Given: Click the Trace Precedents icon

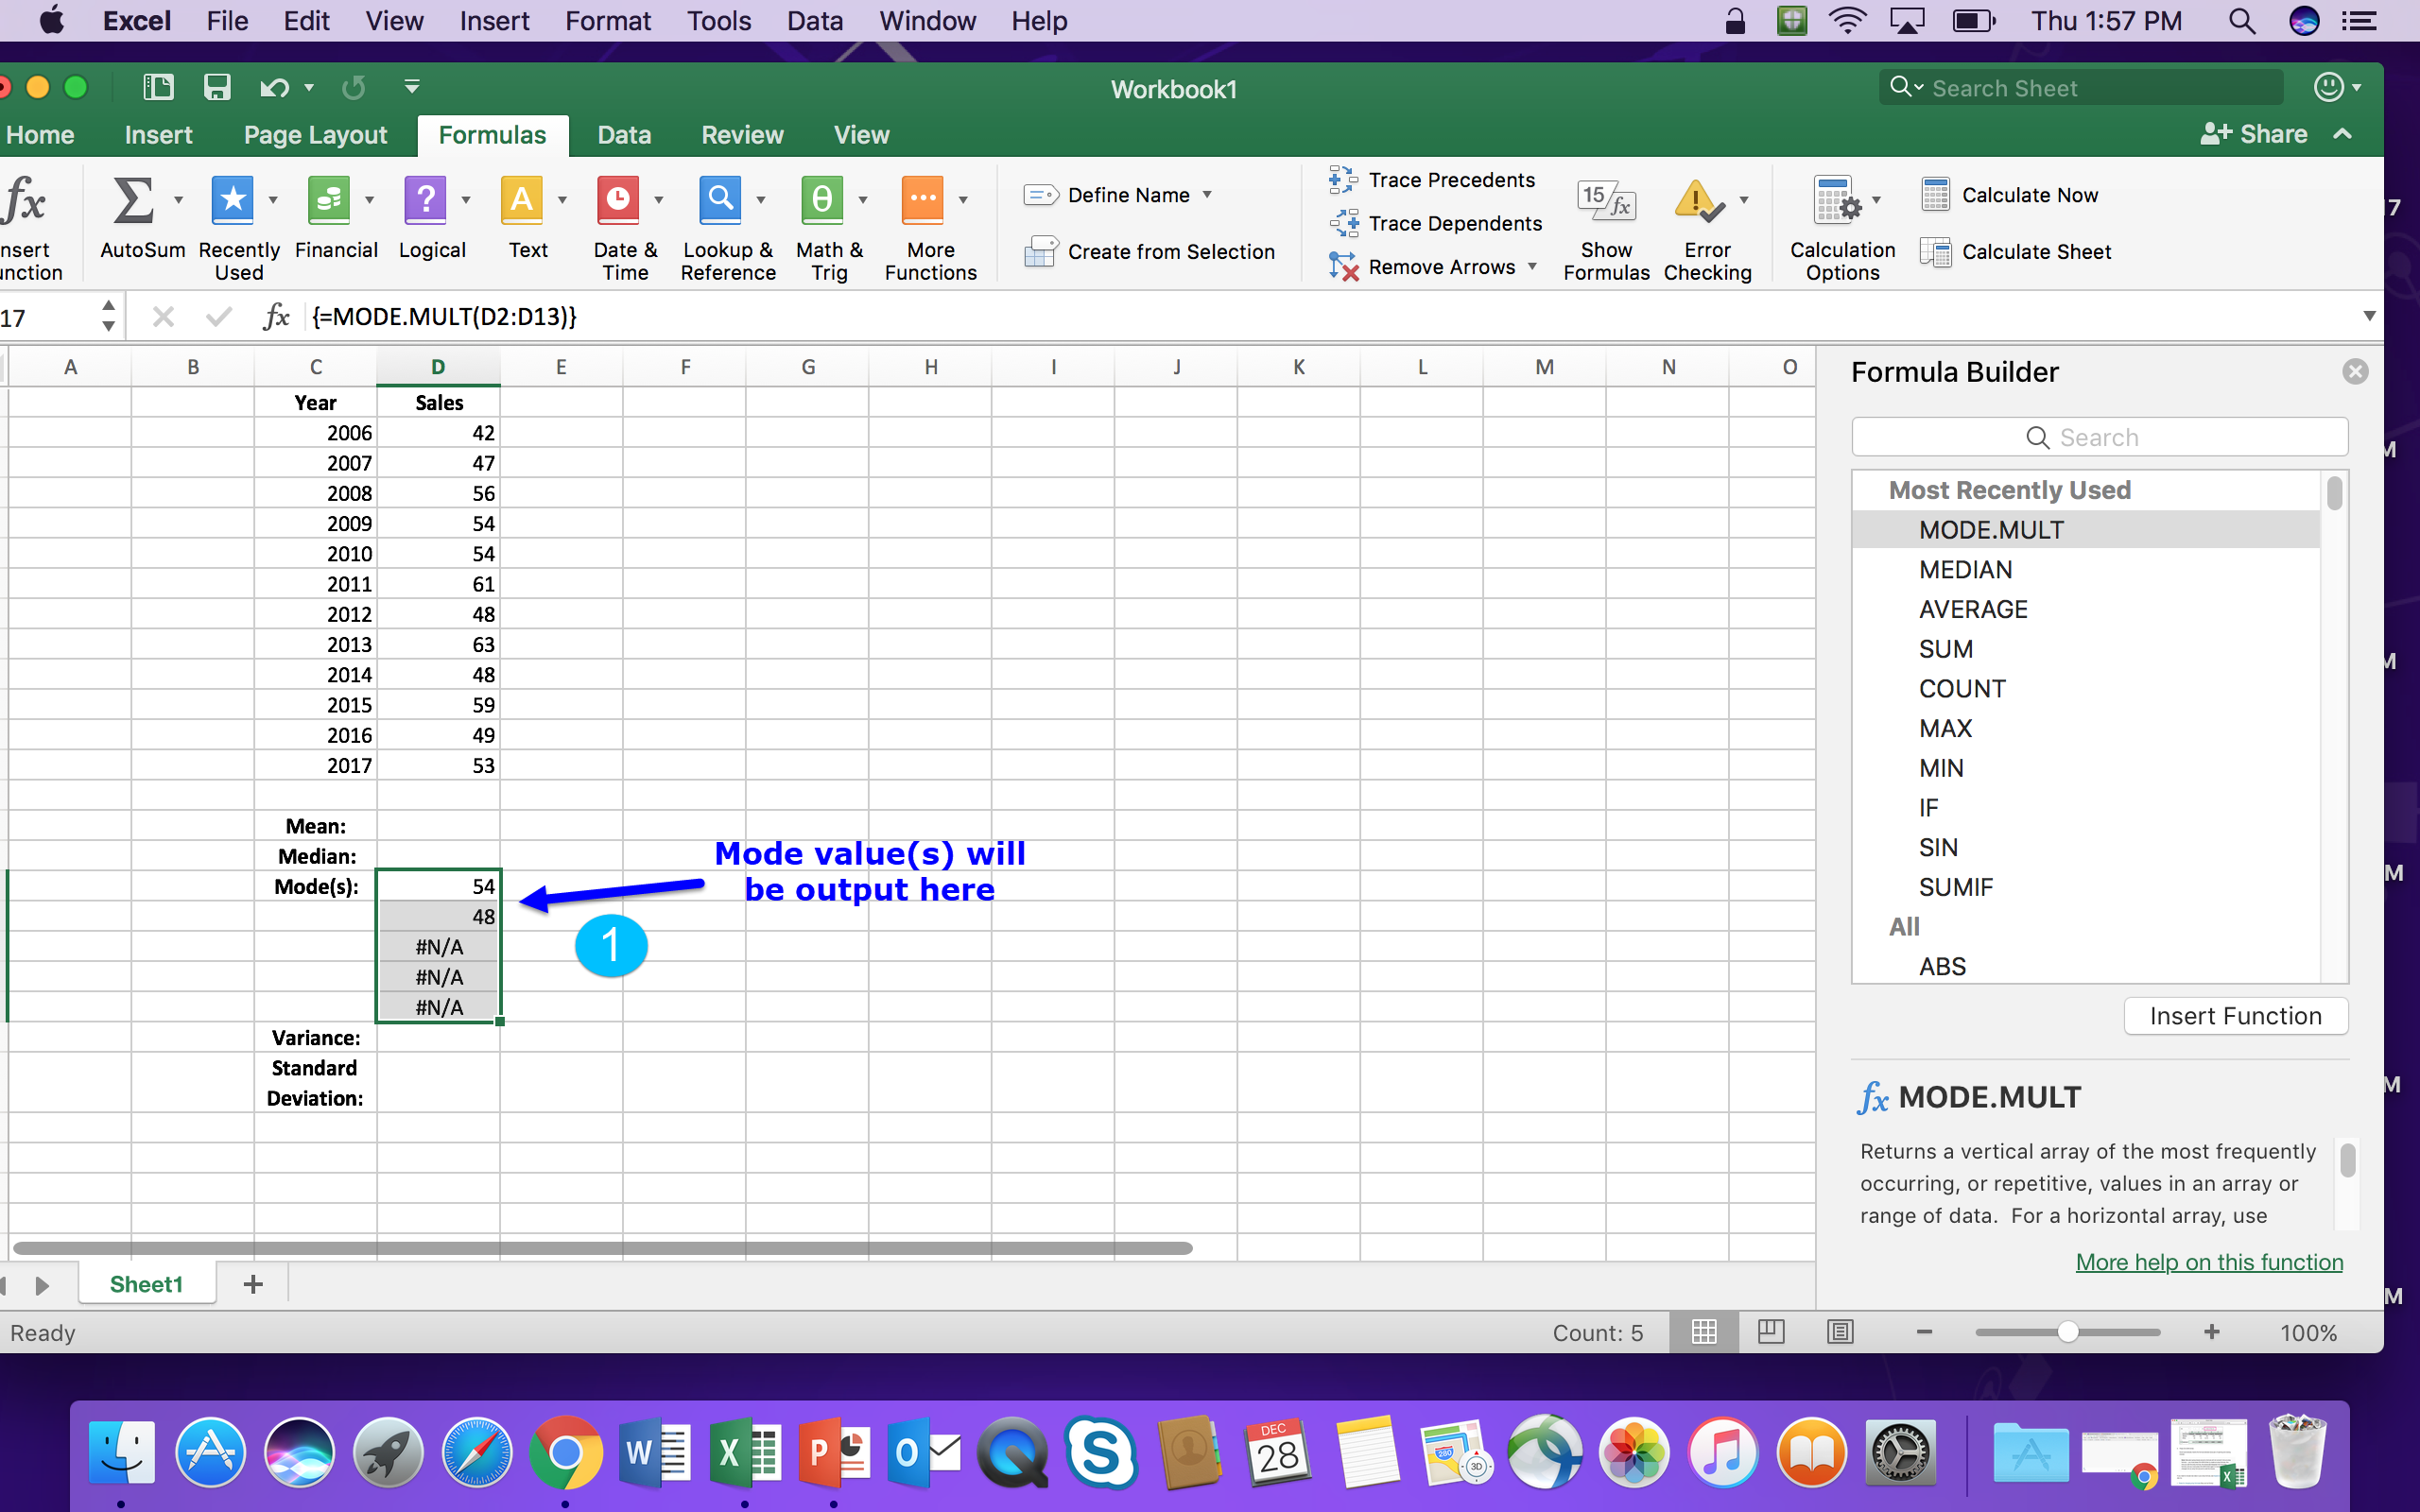Looking at the screenshot, I should (1342, 180).
